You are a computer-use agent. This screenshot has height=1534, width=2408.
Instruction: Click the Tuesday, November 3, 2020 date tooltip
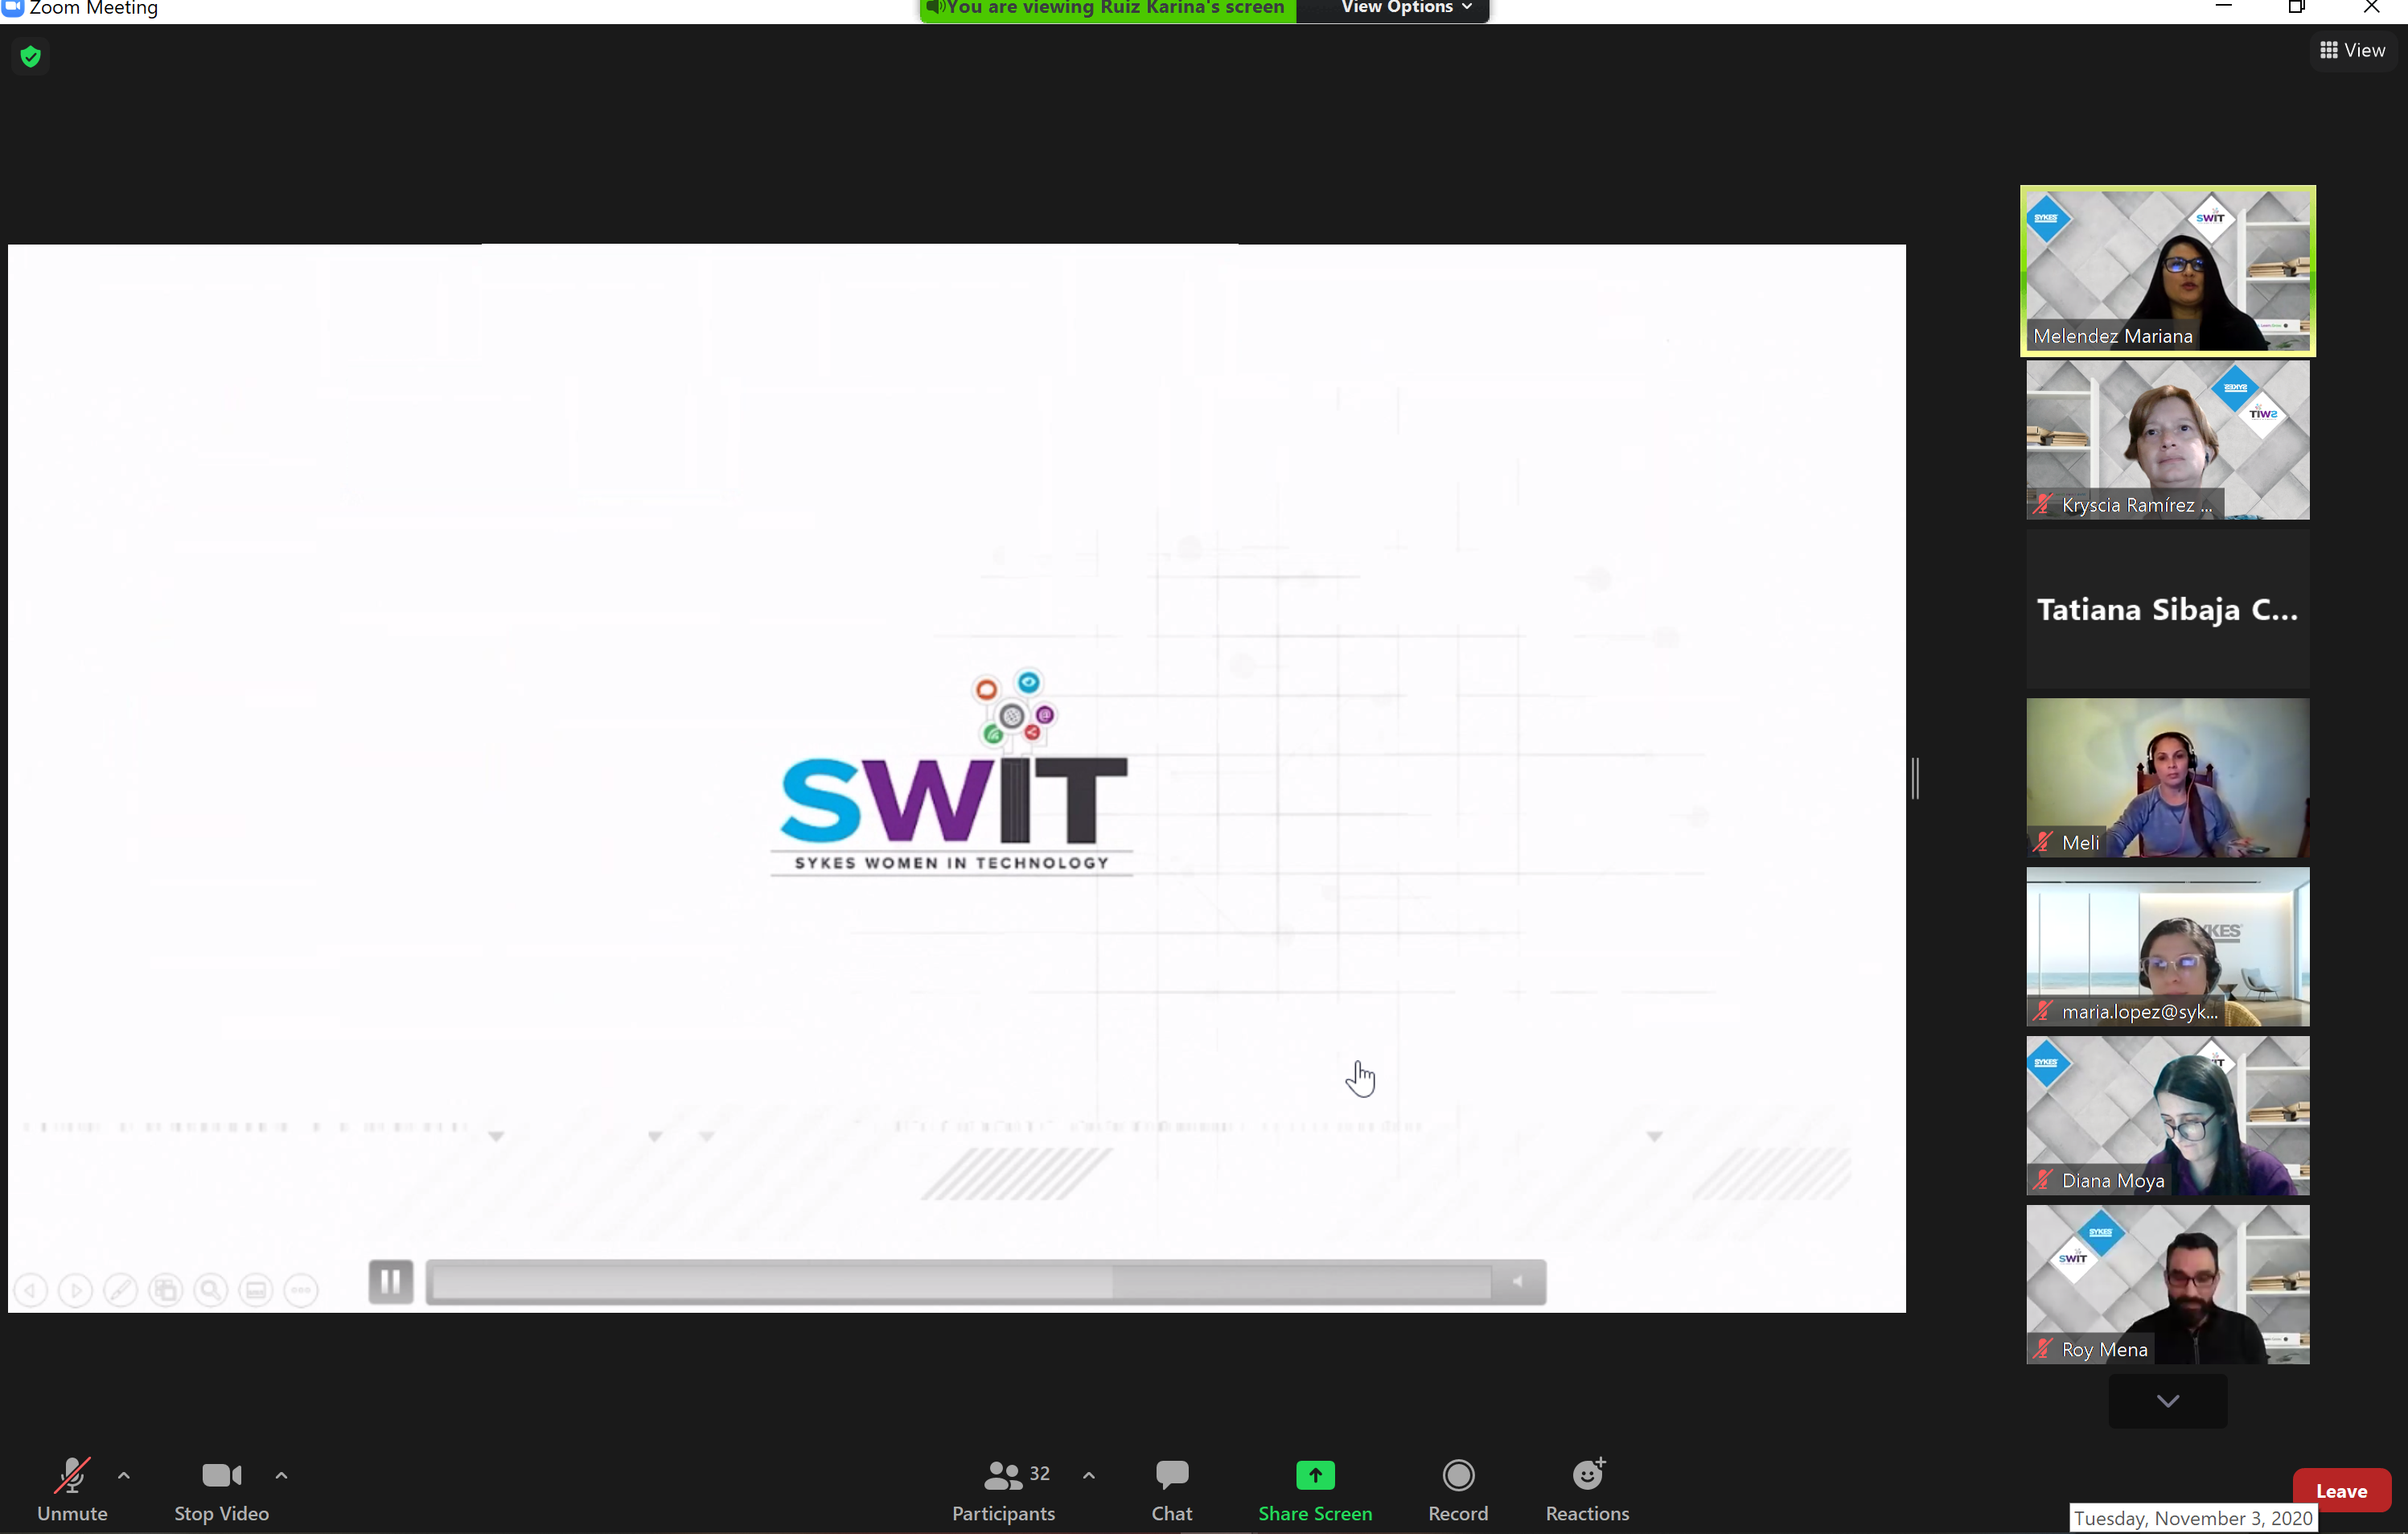click(x=2193, y=1518)
